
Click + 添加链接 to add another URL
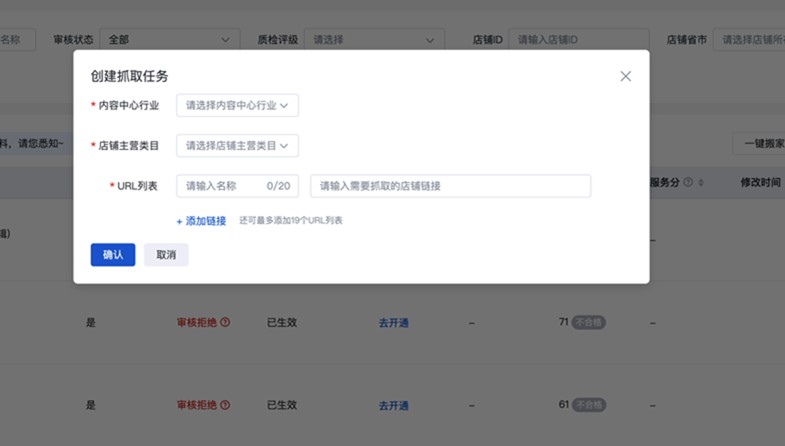[x=201, y=221]
